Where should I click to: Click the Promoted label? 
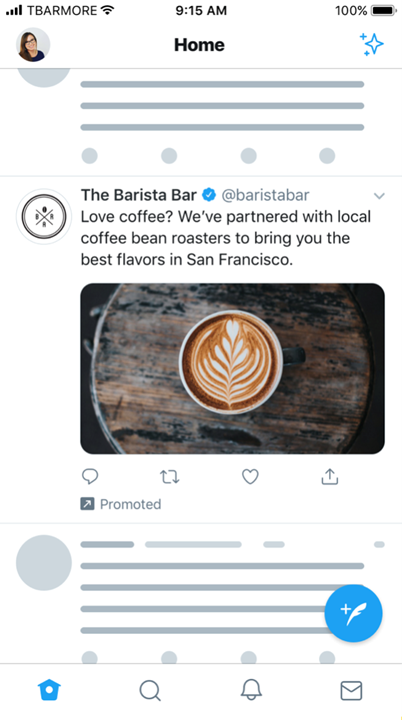coord(121,504)
